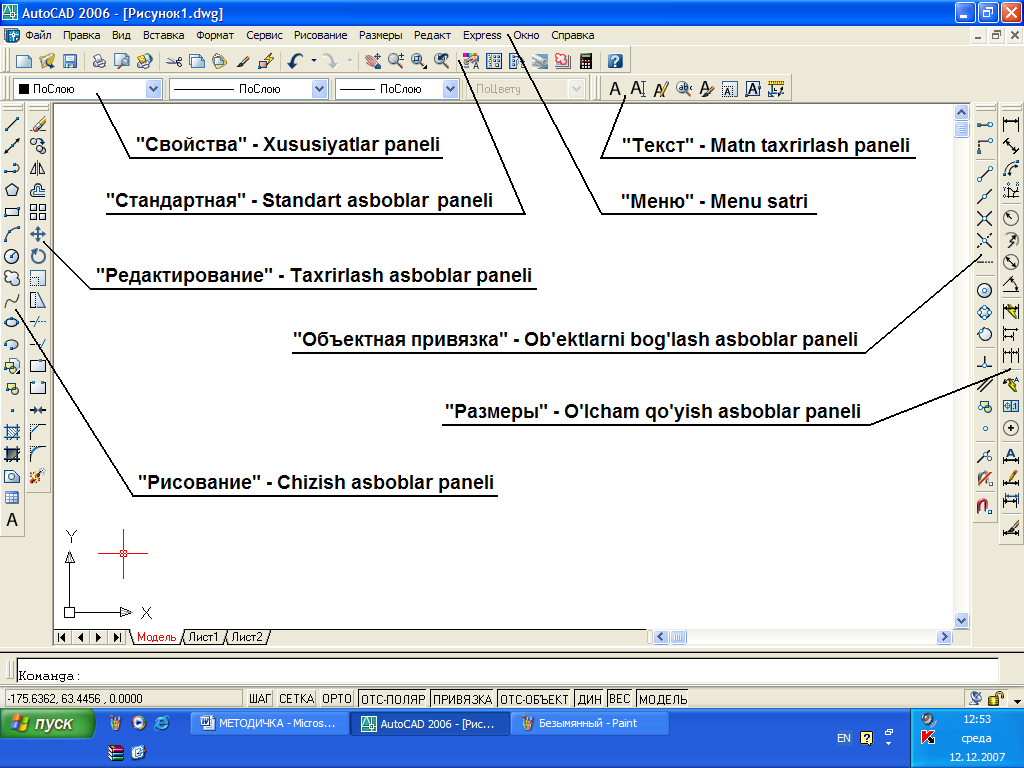This screenshot has height=768, width=1024.
Task: Select the Angular Dimension tool
Action: (x=1011, y=285)
